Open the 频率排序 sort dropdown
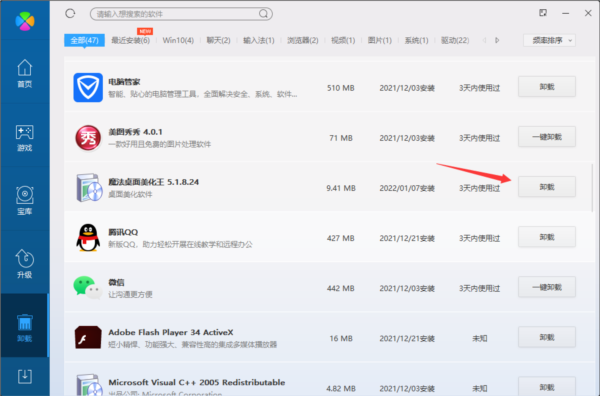Screen dimensions: 600x396 tap(549, 40)
